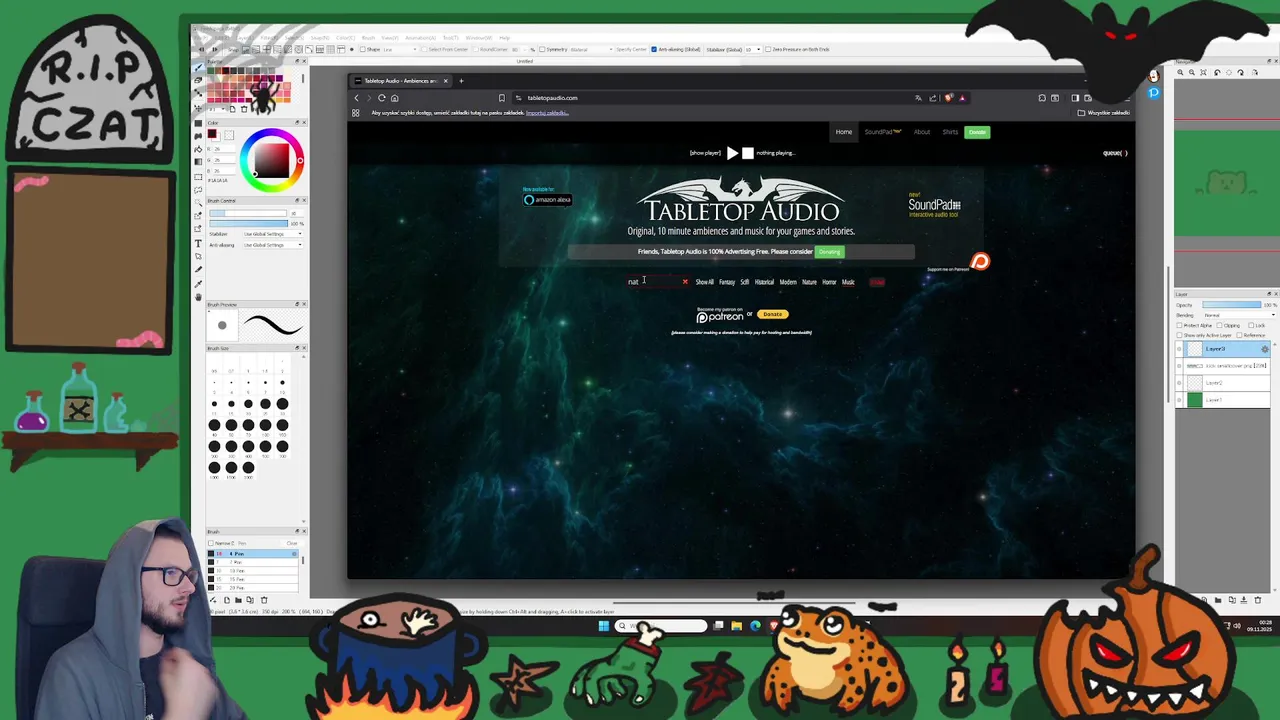1280x720 pixels.
Task: Click the show player link
Action: click(705, 153)
